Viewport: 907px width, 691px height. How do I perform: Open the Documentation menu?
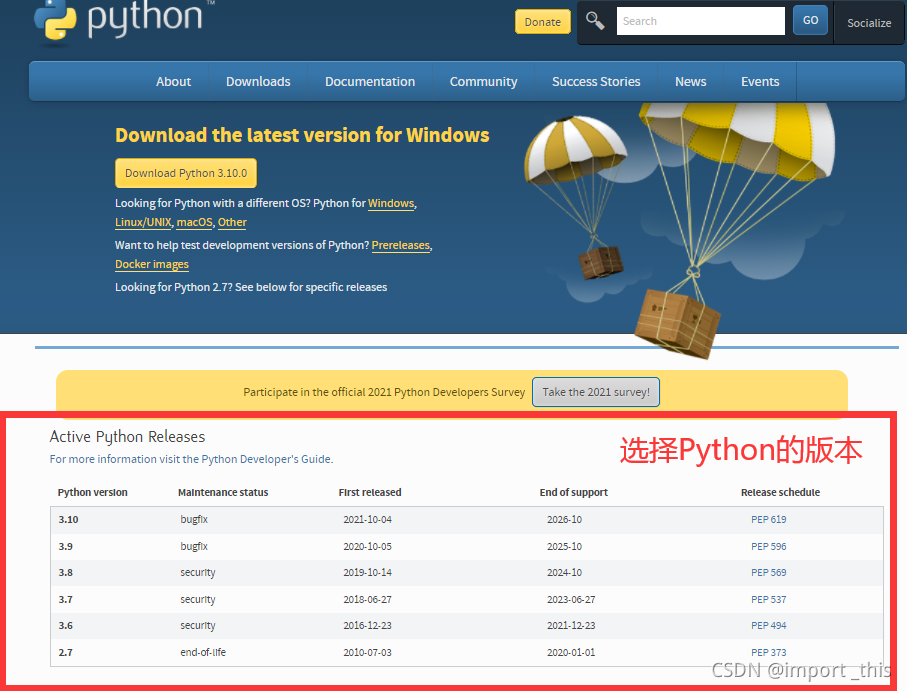370,82
